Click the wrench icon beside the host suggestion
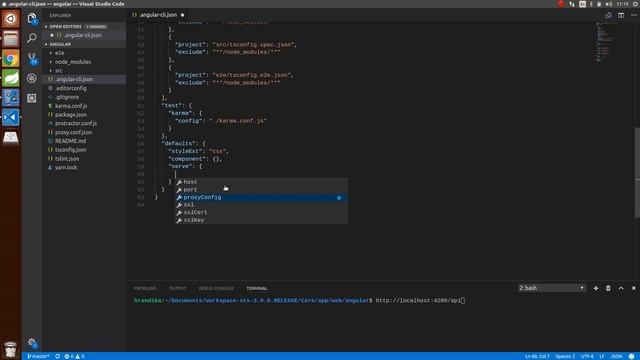 pyautogui.click(x=179, y=182)
